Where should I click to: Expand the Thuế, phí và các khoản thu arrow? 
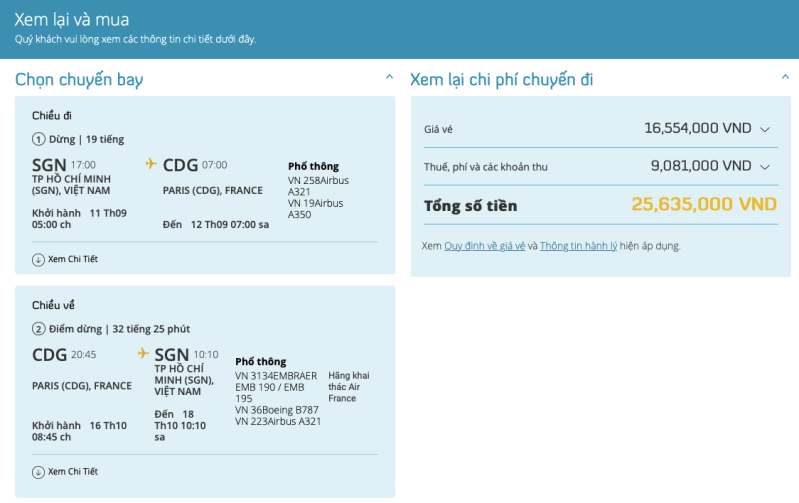(765, 167)
